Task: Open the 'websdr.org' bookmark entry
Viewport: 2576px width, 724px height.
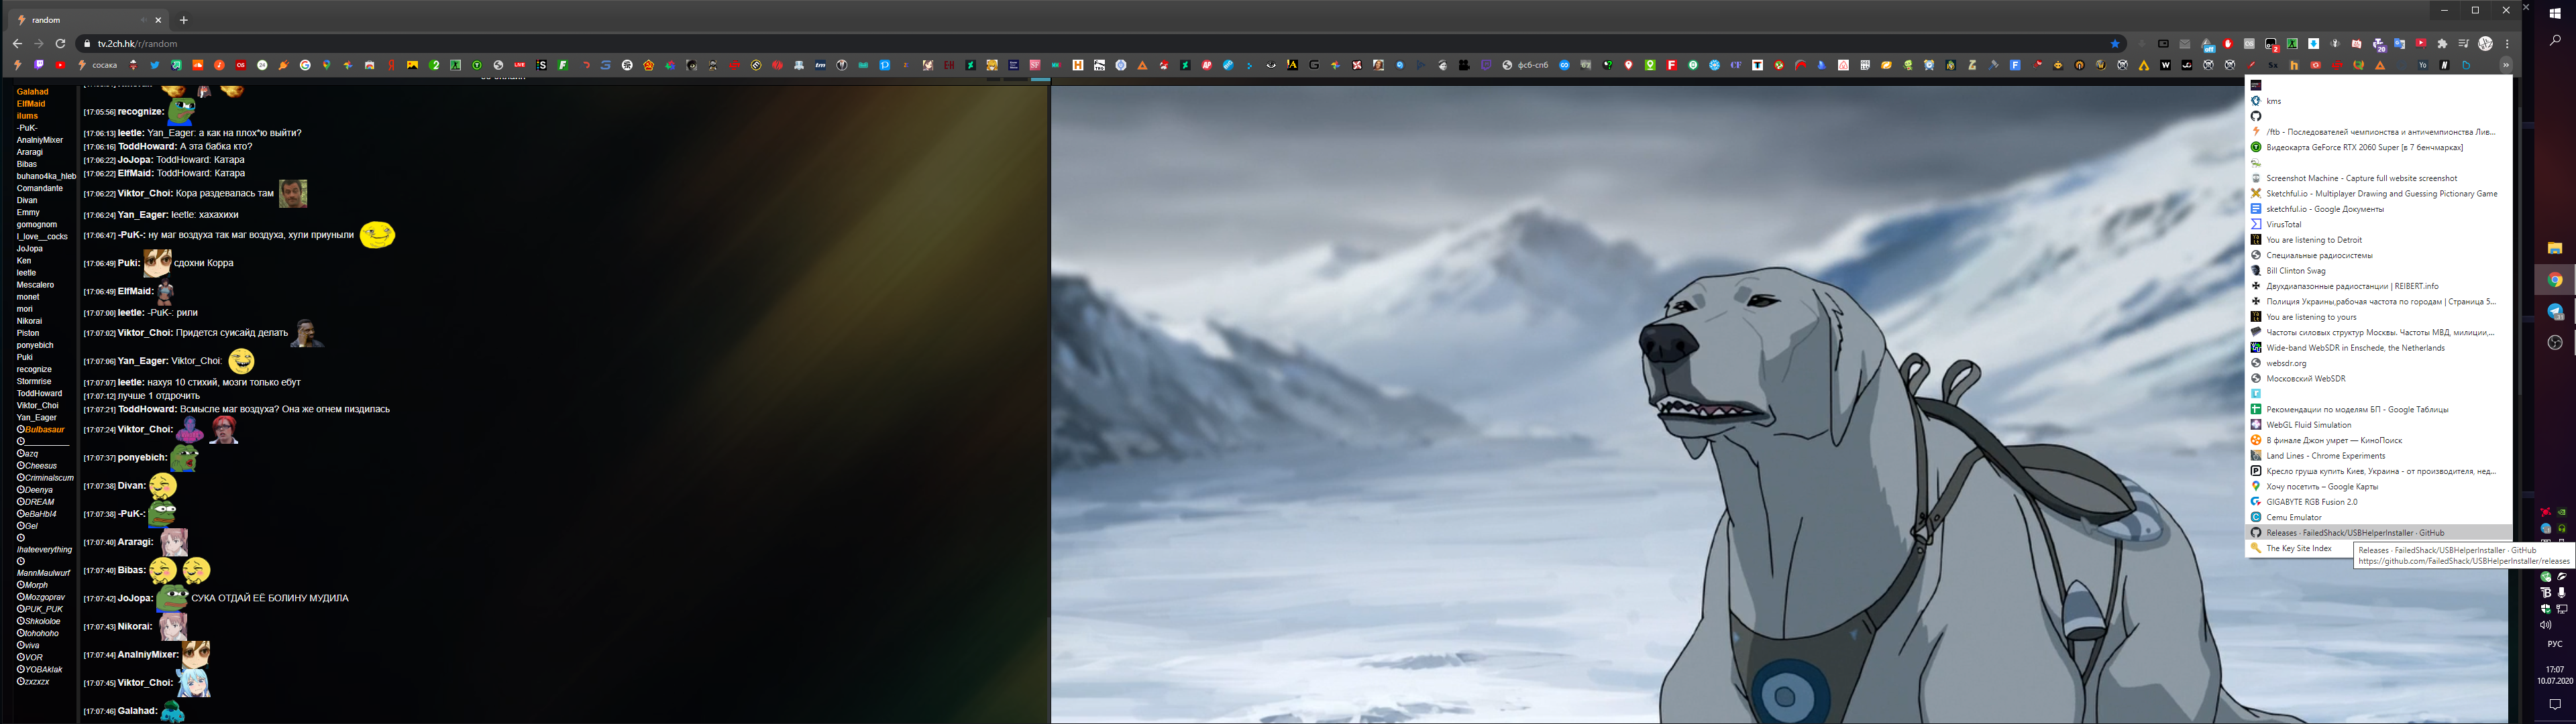Action: click(2379, 363)
